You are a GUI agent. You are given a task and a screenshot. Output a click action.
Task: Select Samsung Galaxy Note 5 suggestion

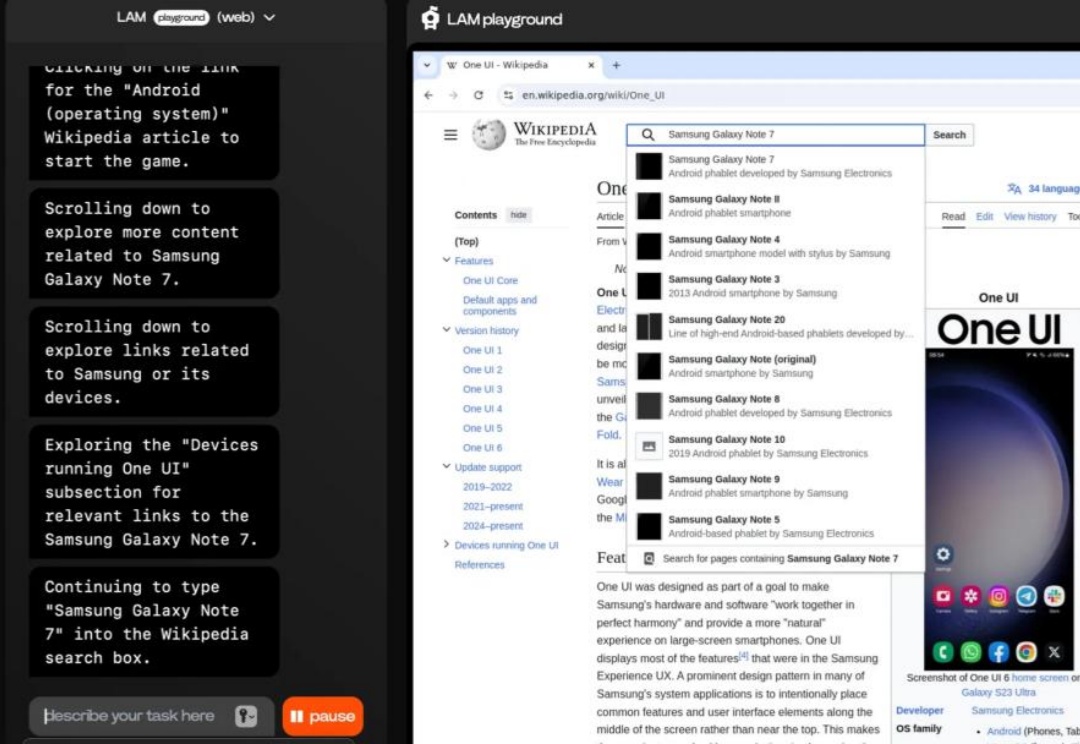click(776, 526)
